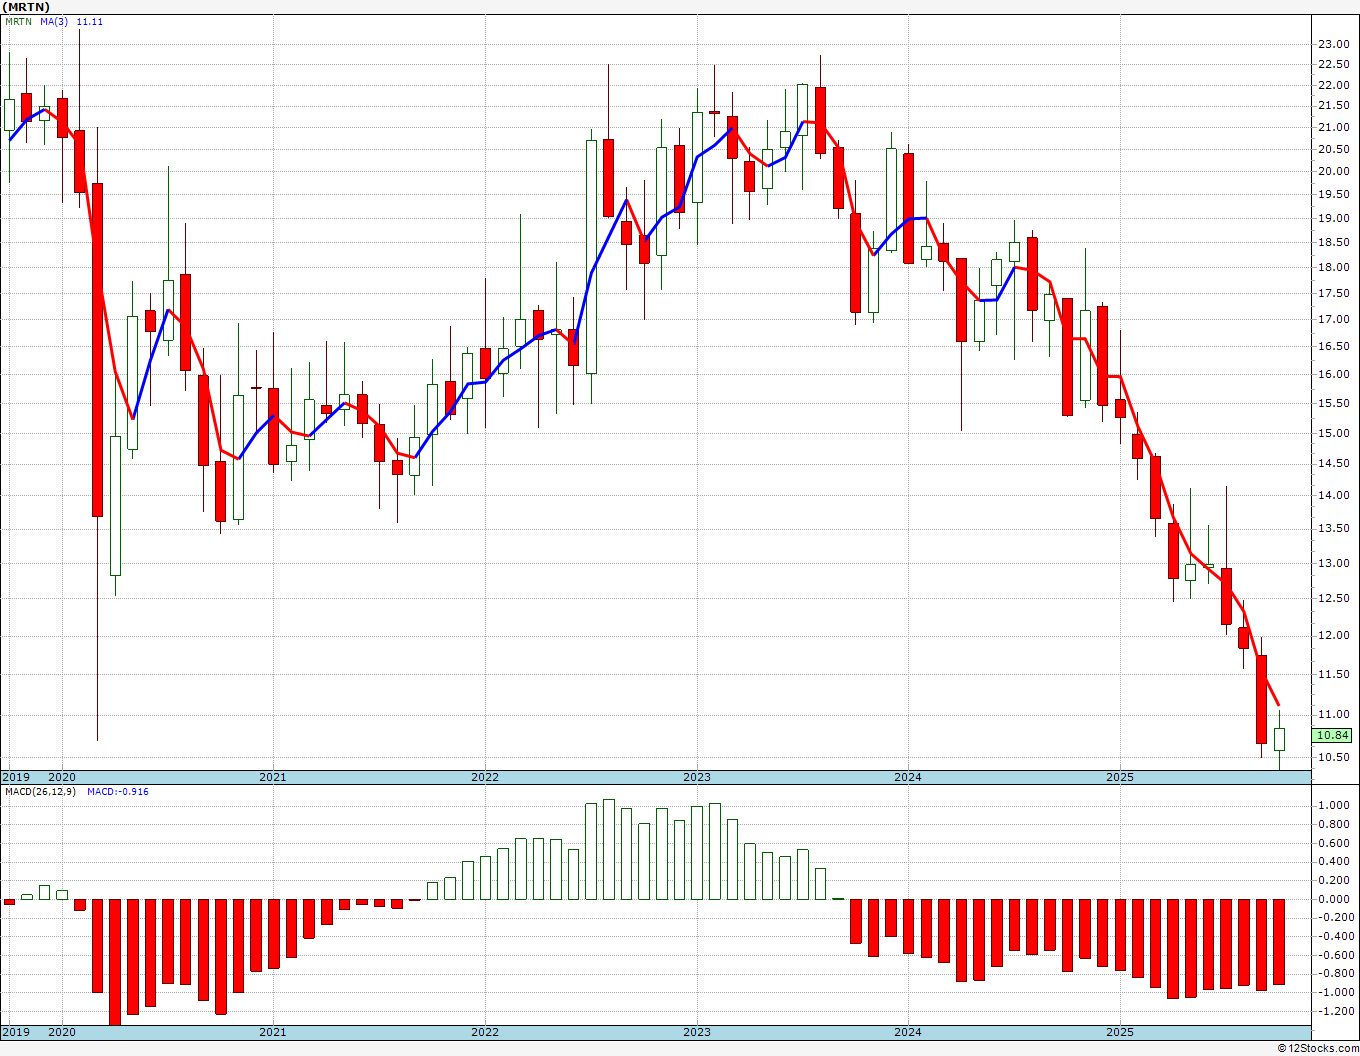The width and height of the screenshot is (1360, 1056).
Task: Click positive 1.000 on the MACD axis
Action: tap(1333, 805)
